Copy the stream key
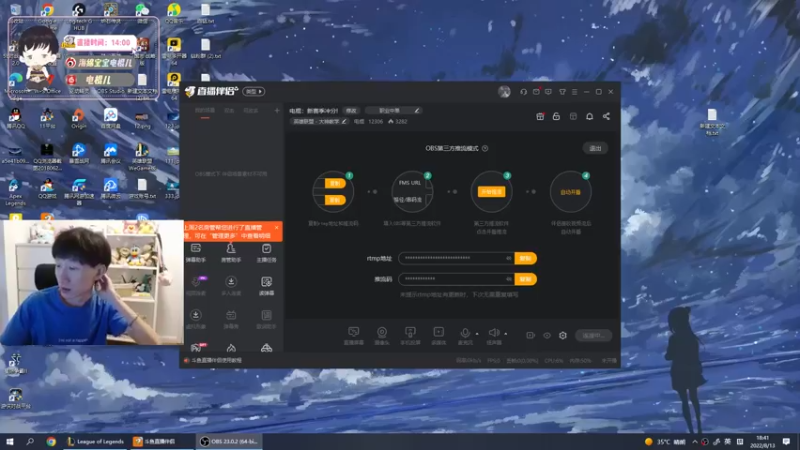The image size is (800, 450). (526, 279)
